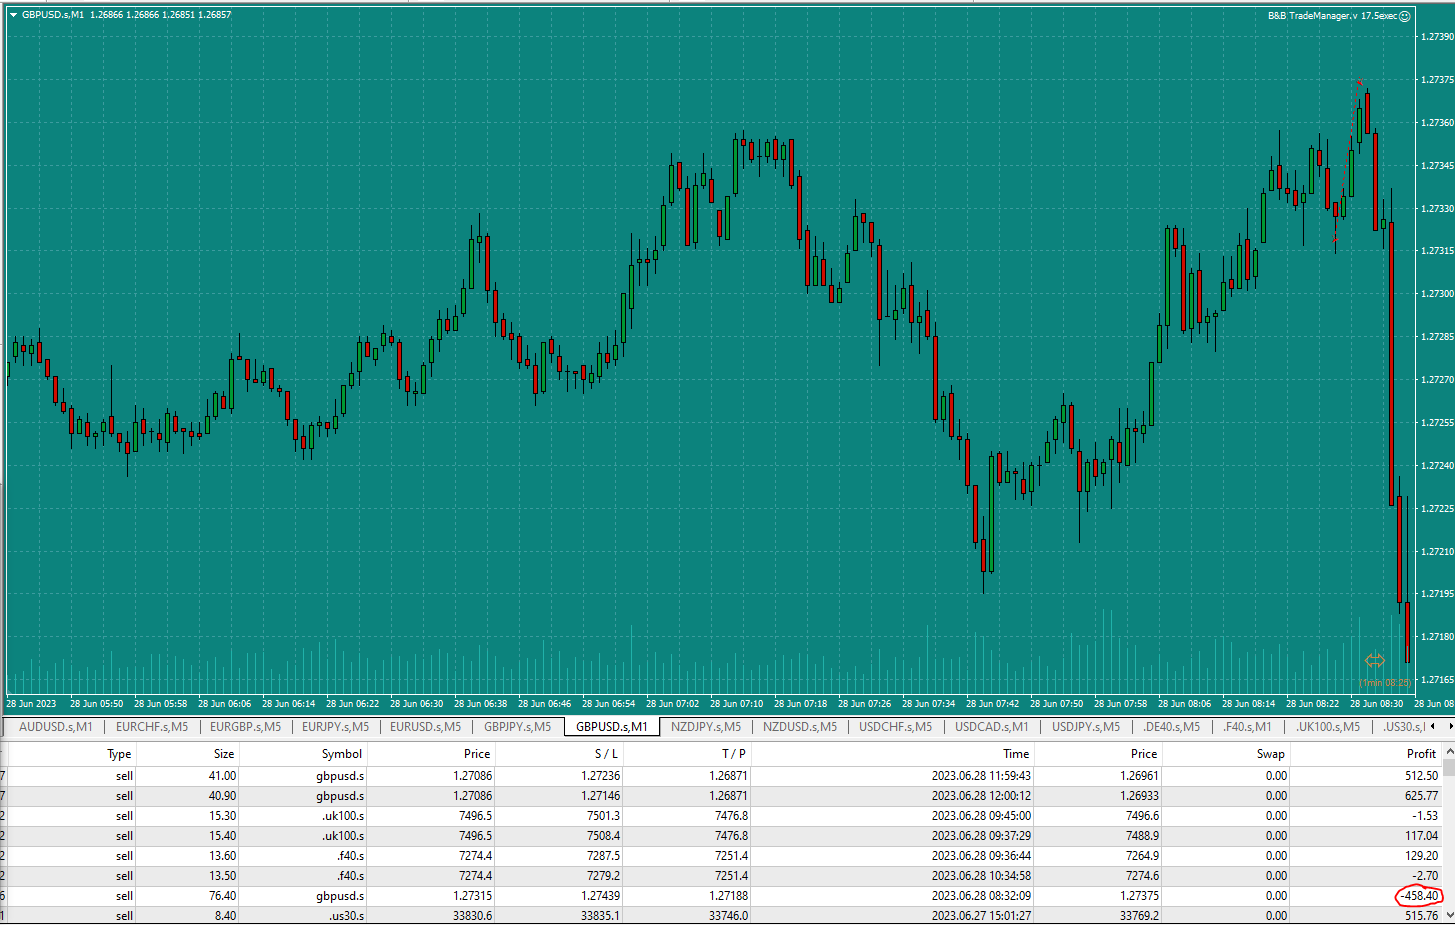The width and height of the screenshot is (1455, 925).
Task: Click the 1.27188 take profit value
Action: pos(728,896)
